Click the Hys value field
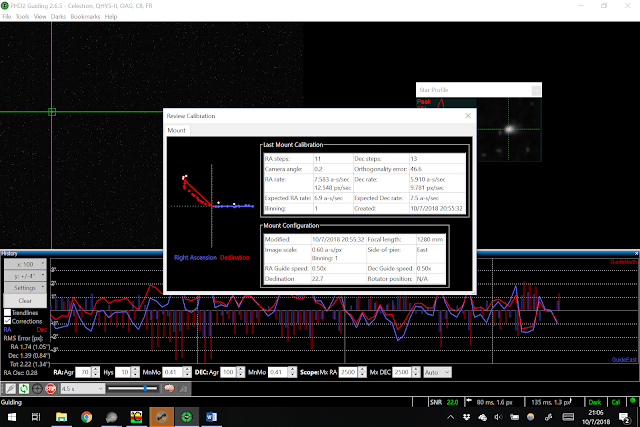This screenshot has height=427, width=640. tap(123, 372)
